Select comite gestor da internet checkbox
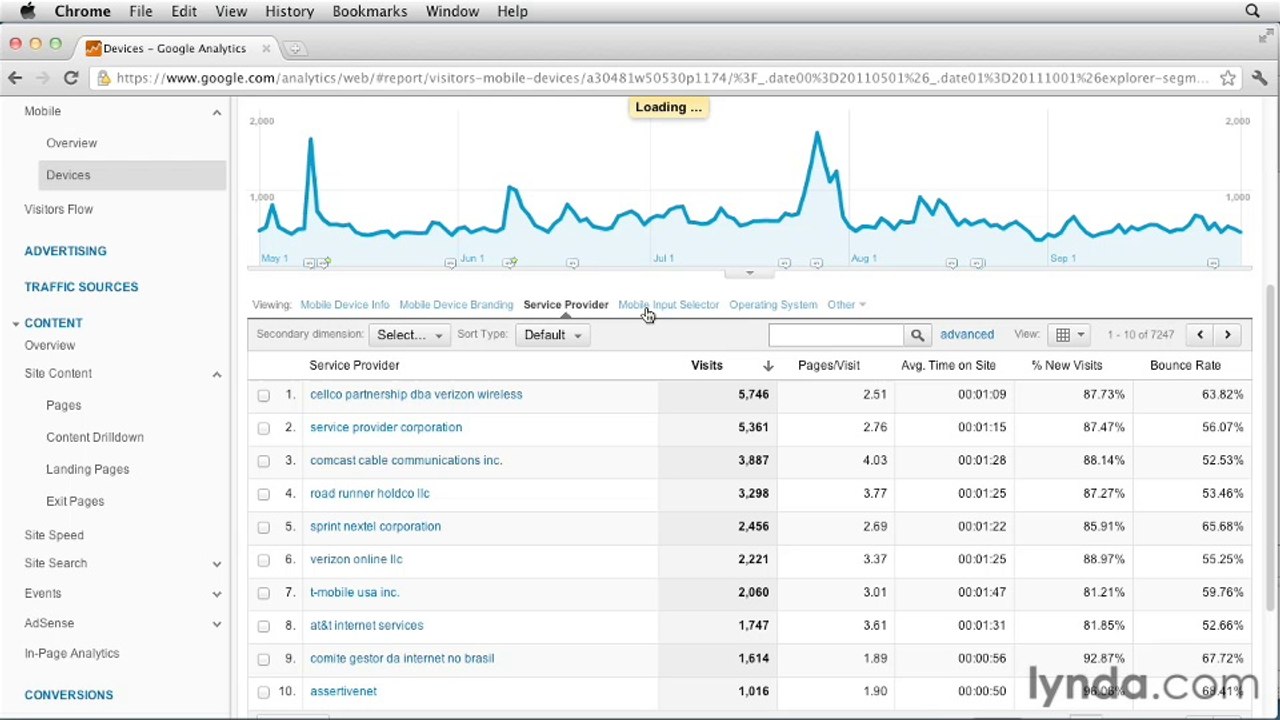 [264, 659]
